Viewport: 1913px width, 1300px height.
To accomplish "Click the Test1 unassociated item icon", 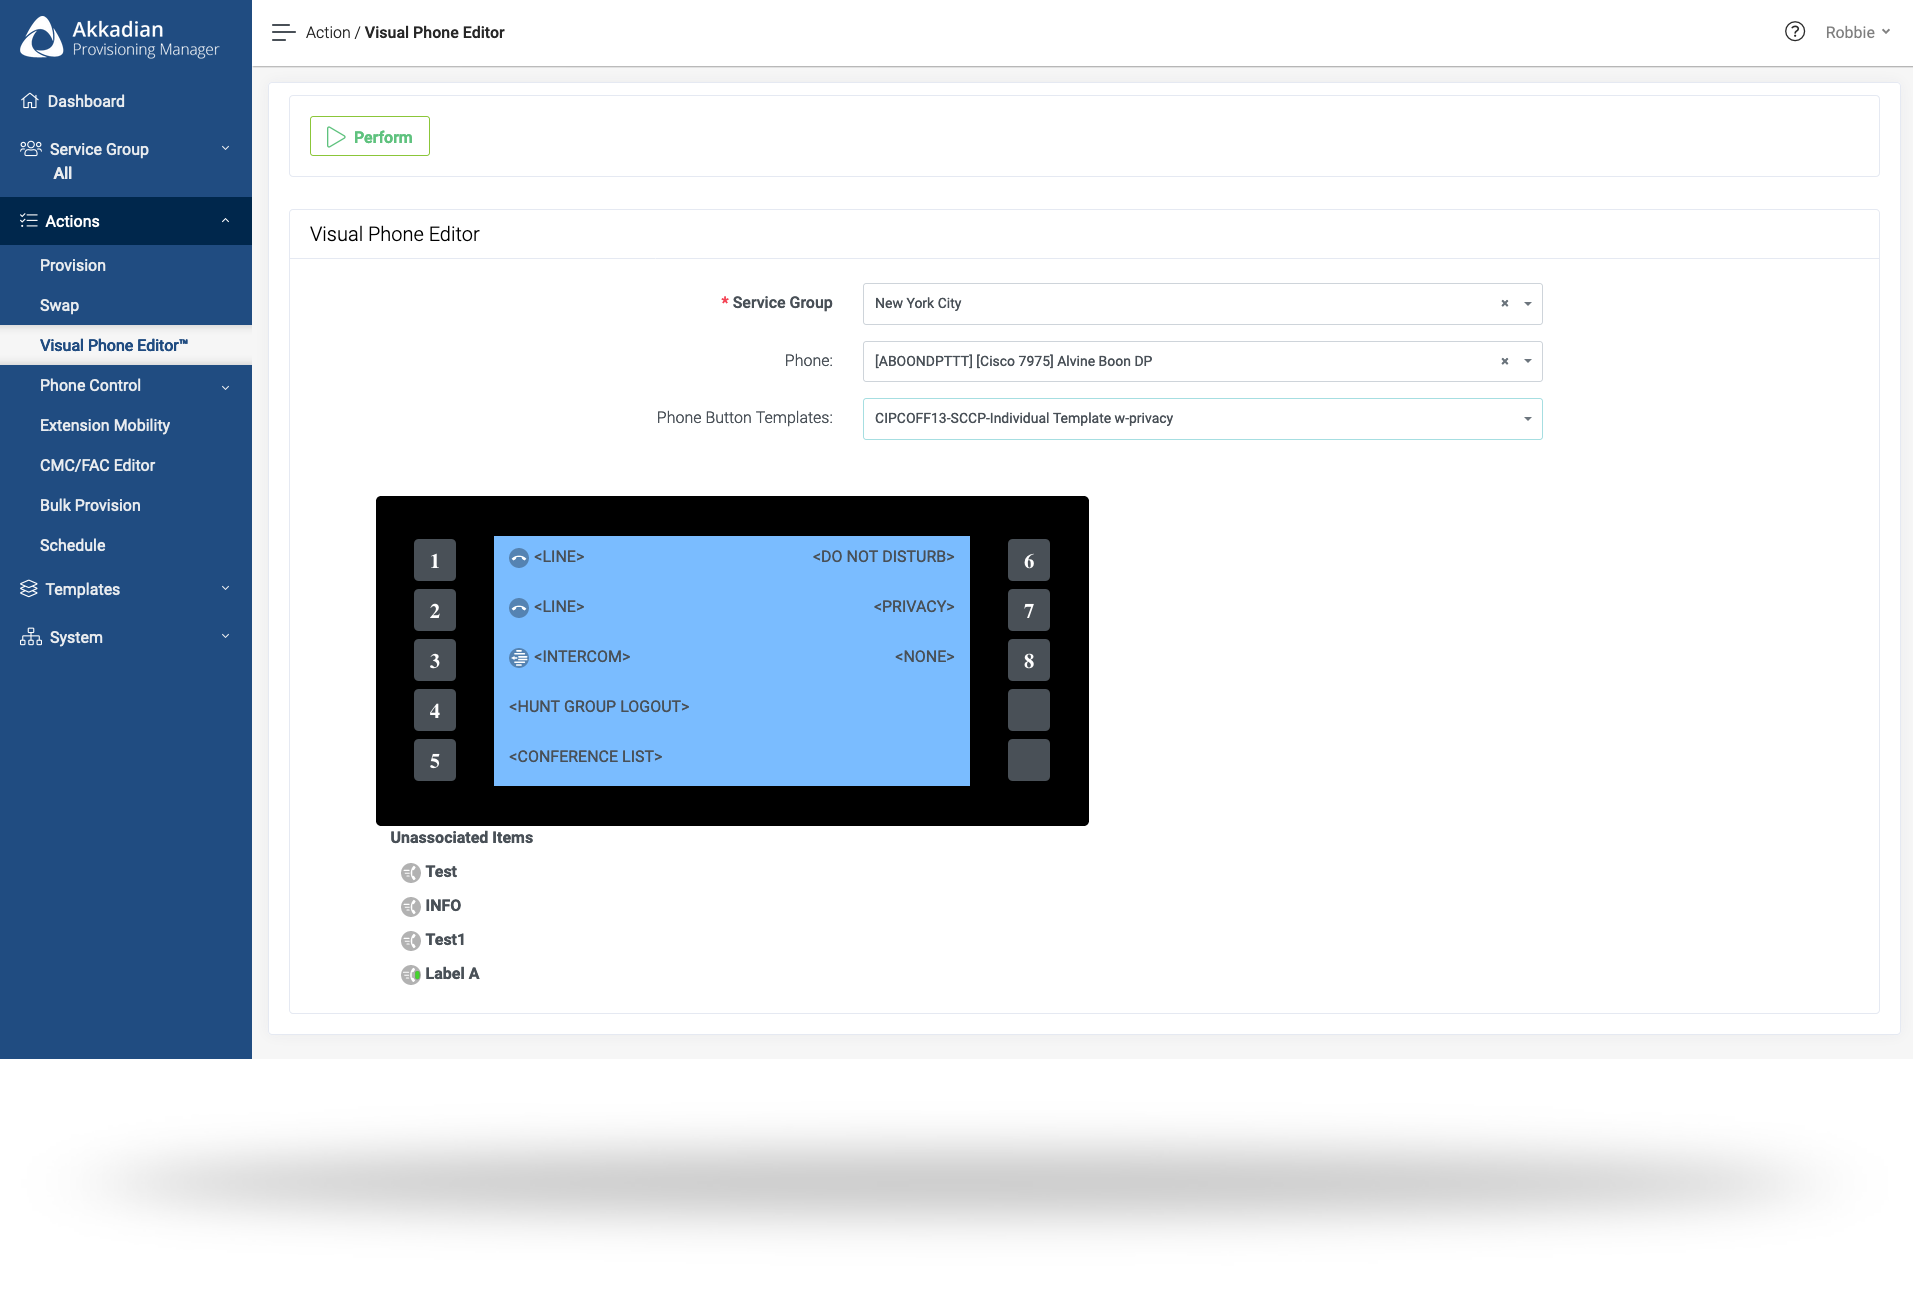I will pyautogui.click(x=411, y=941).
